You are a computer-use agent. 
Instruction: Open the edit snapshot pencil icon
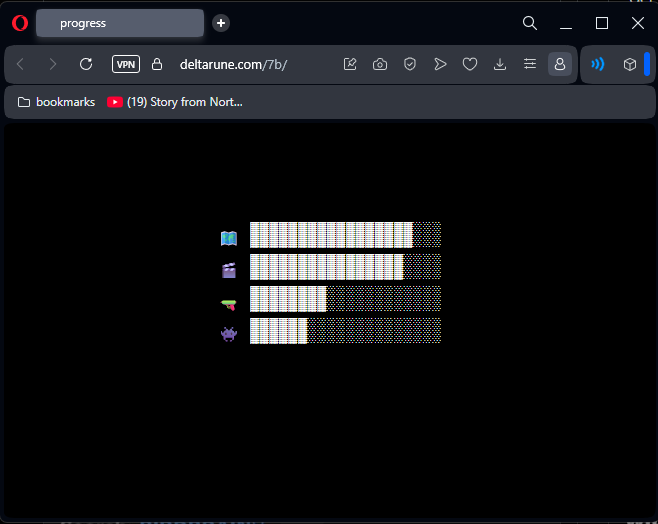tap(350, 64)
